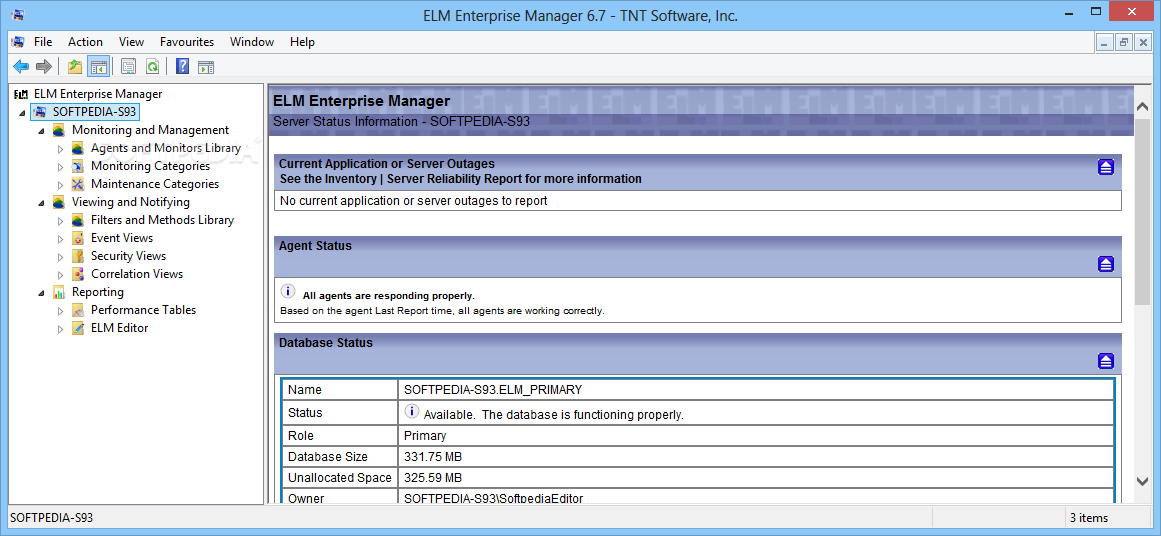
Task: Click the Show/Hide Action Pane icon
Action: click(205, 67)
